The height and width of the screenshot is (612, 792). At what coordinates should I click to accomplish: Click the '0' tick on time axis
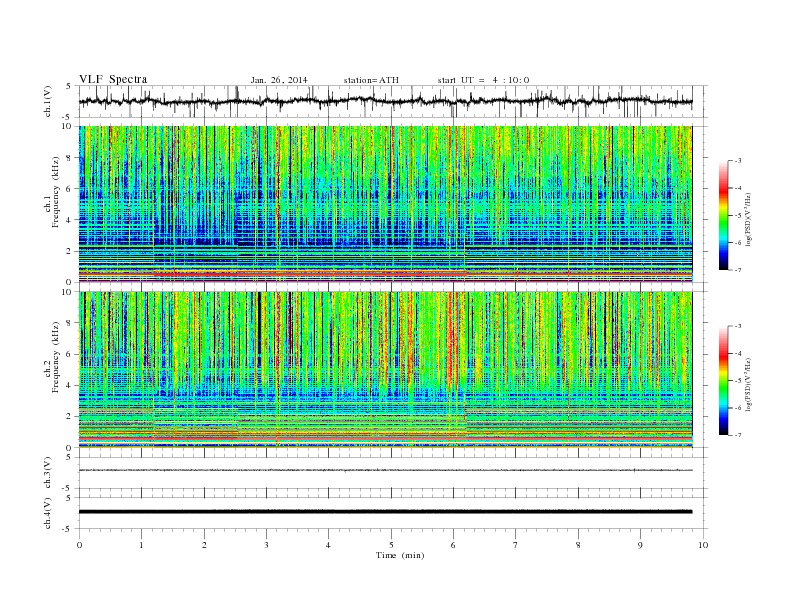(79, 545)
